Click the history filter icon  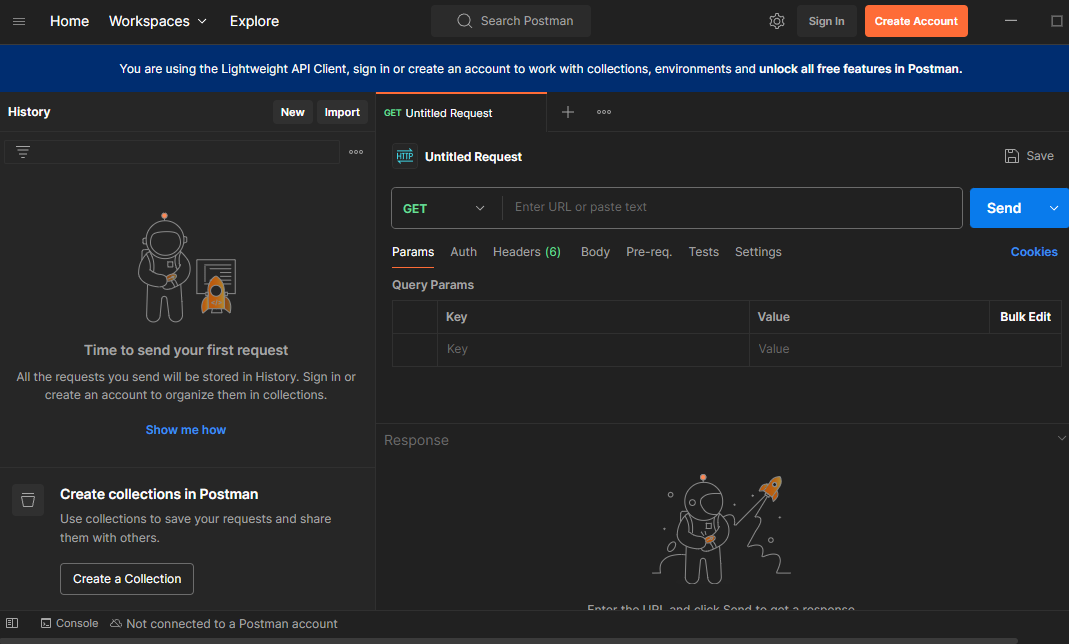point(22,152)
